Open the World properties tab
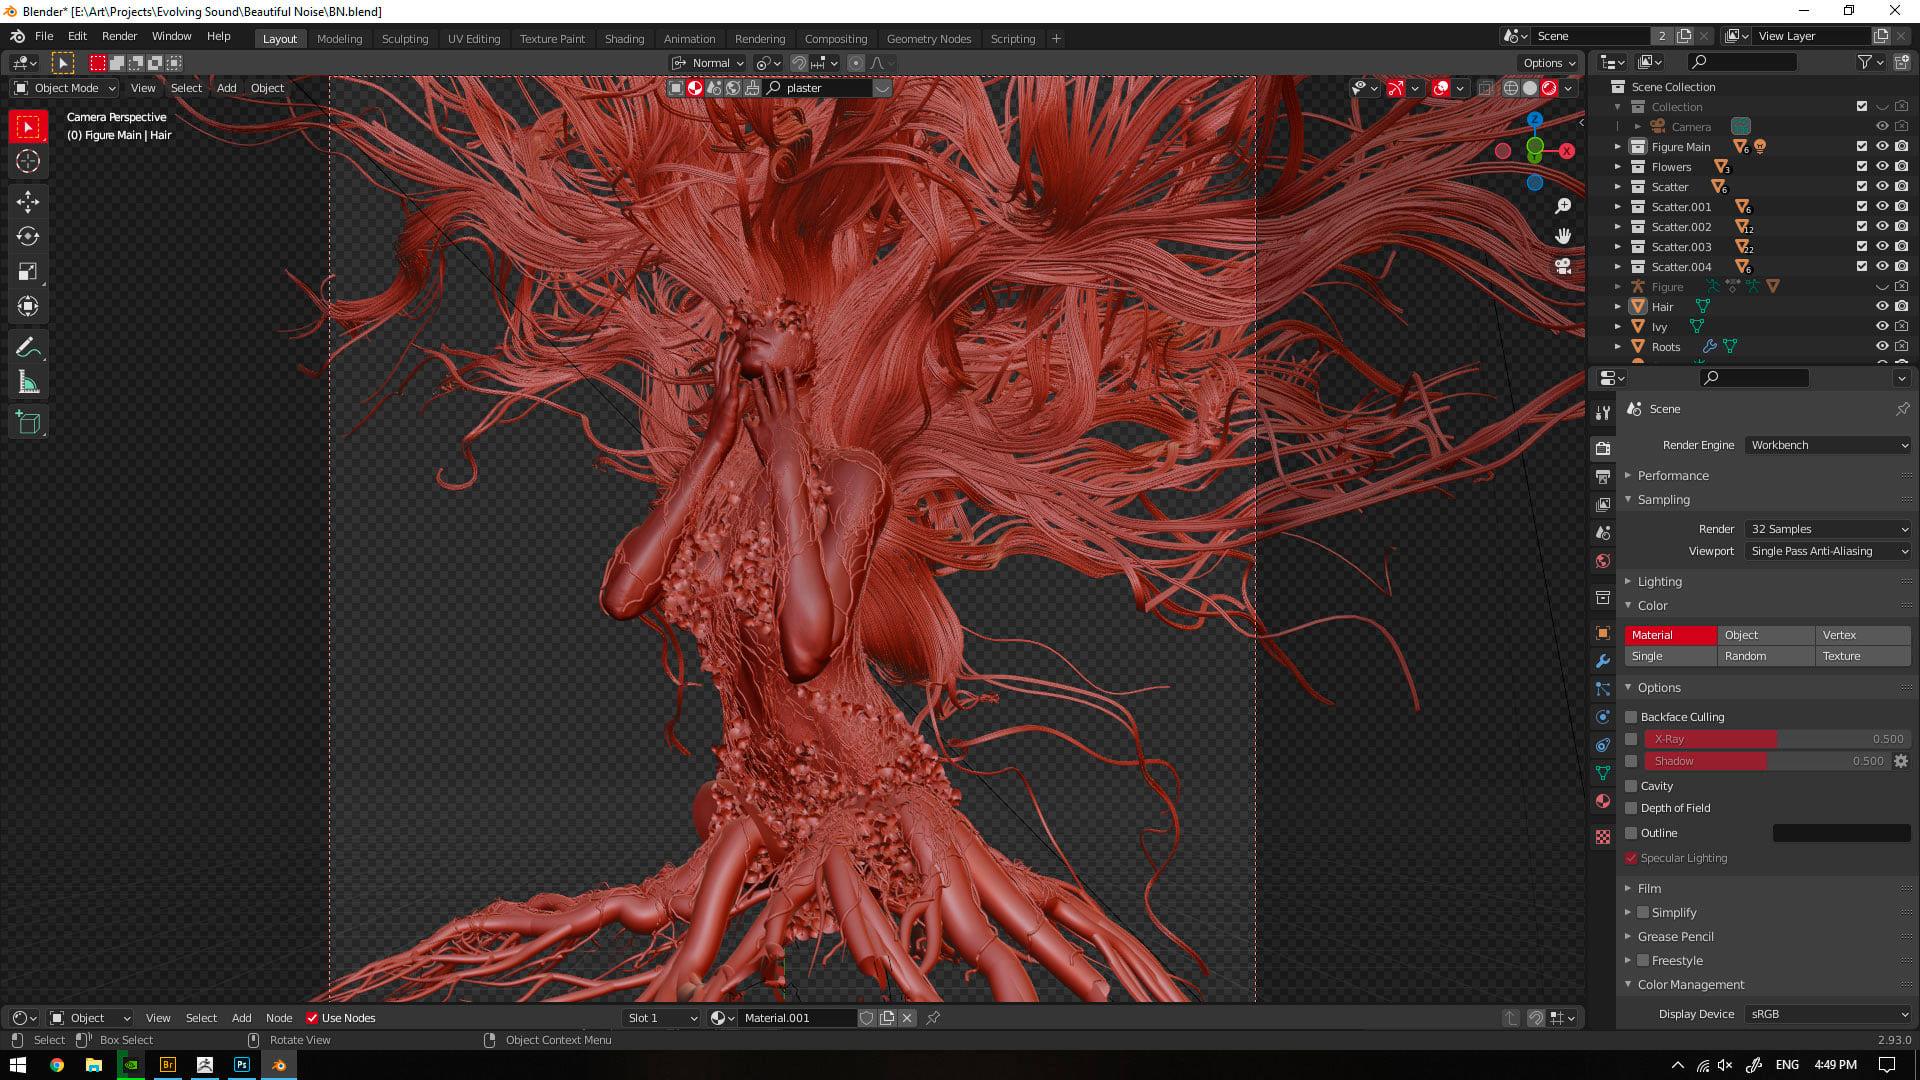Image resolution: width=1920 pixels, height=1080 pixels. (x=1603, y=561)
